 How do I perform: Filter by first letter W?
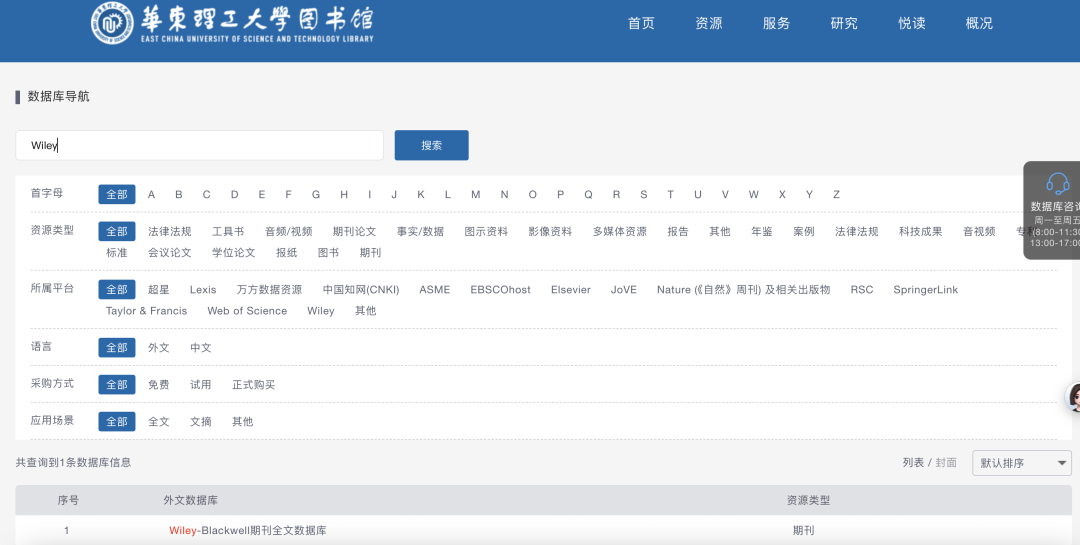pyautogui.click(x=753, y=195)
